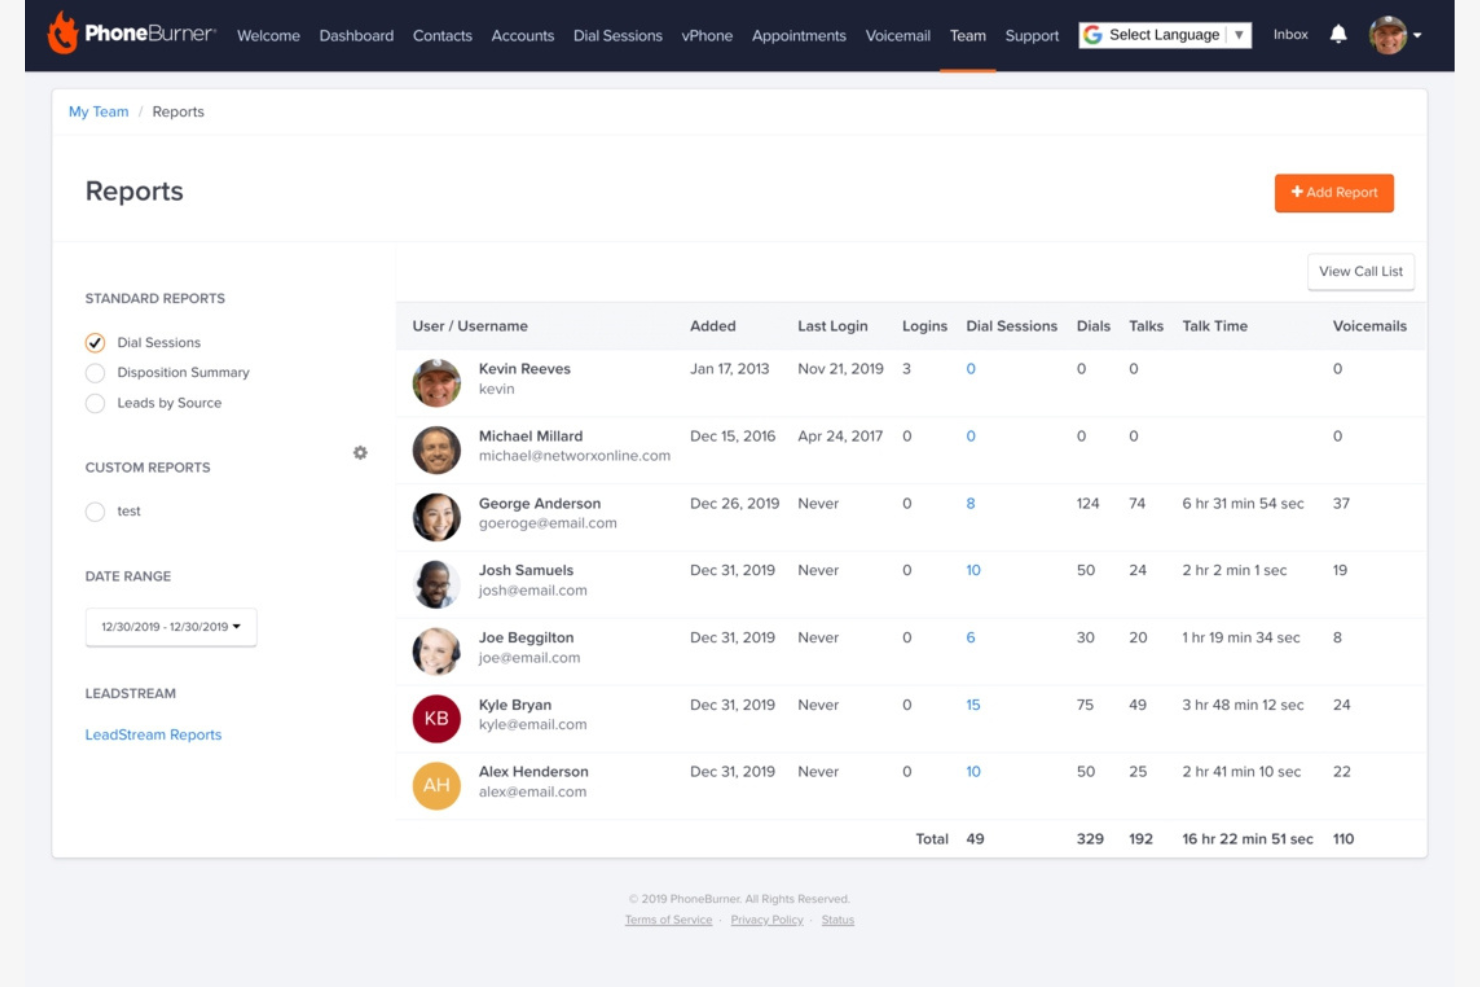Open Josh Samuels' 10 dial sessions

970,570
